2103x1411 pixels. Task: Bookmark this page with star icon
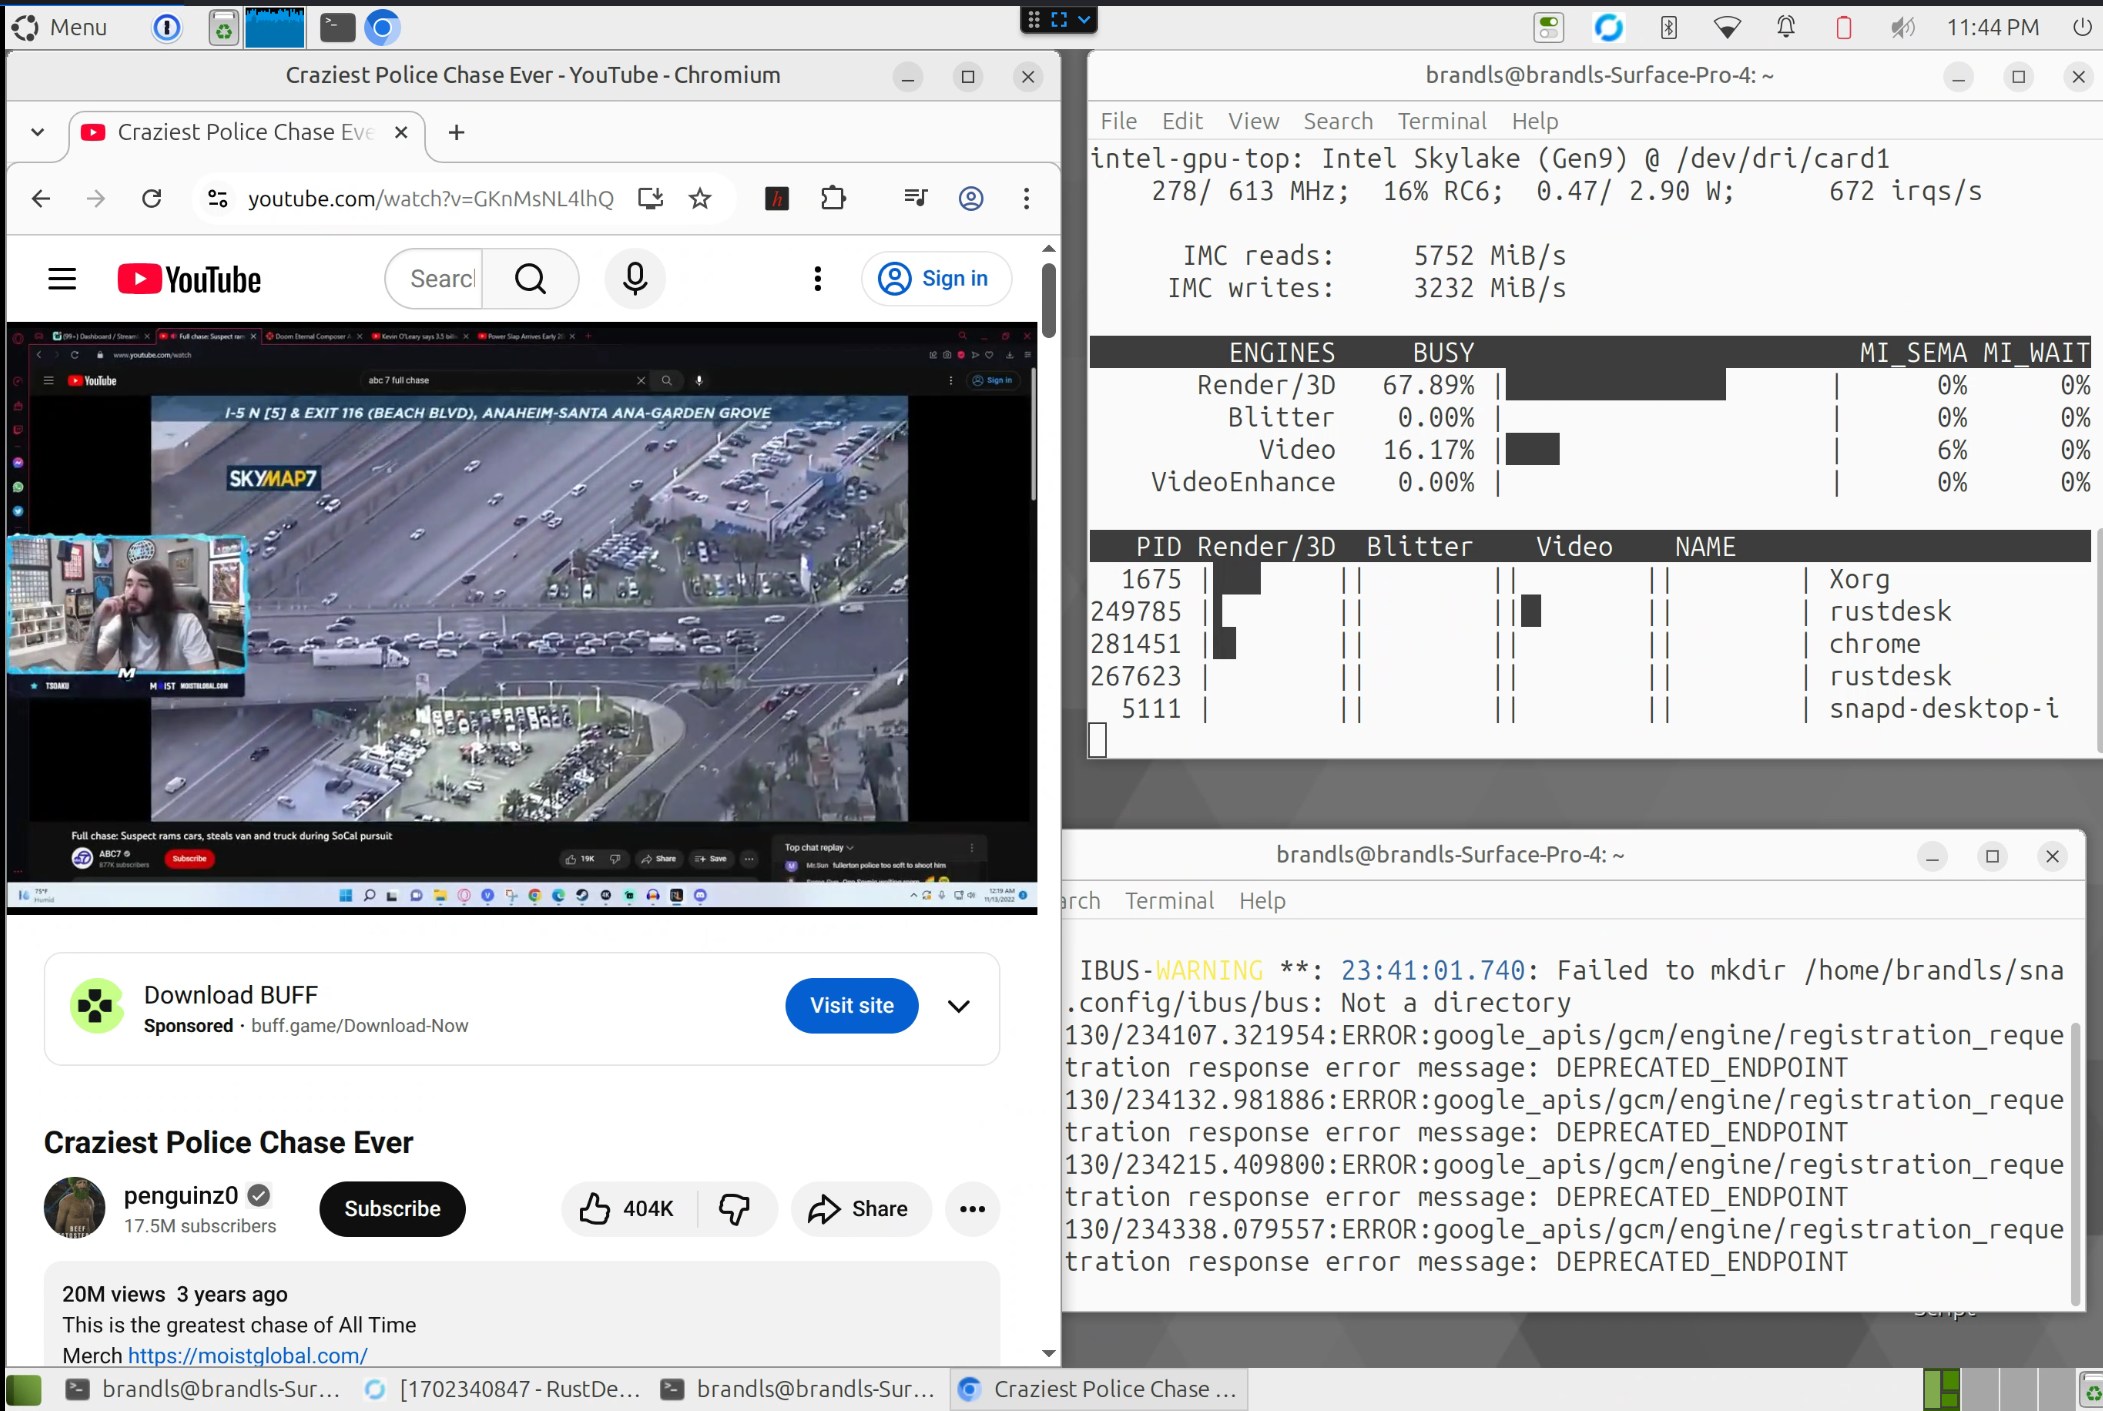click(700, 198)
